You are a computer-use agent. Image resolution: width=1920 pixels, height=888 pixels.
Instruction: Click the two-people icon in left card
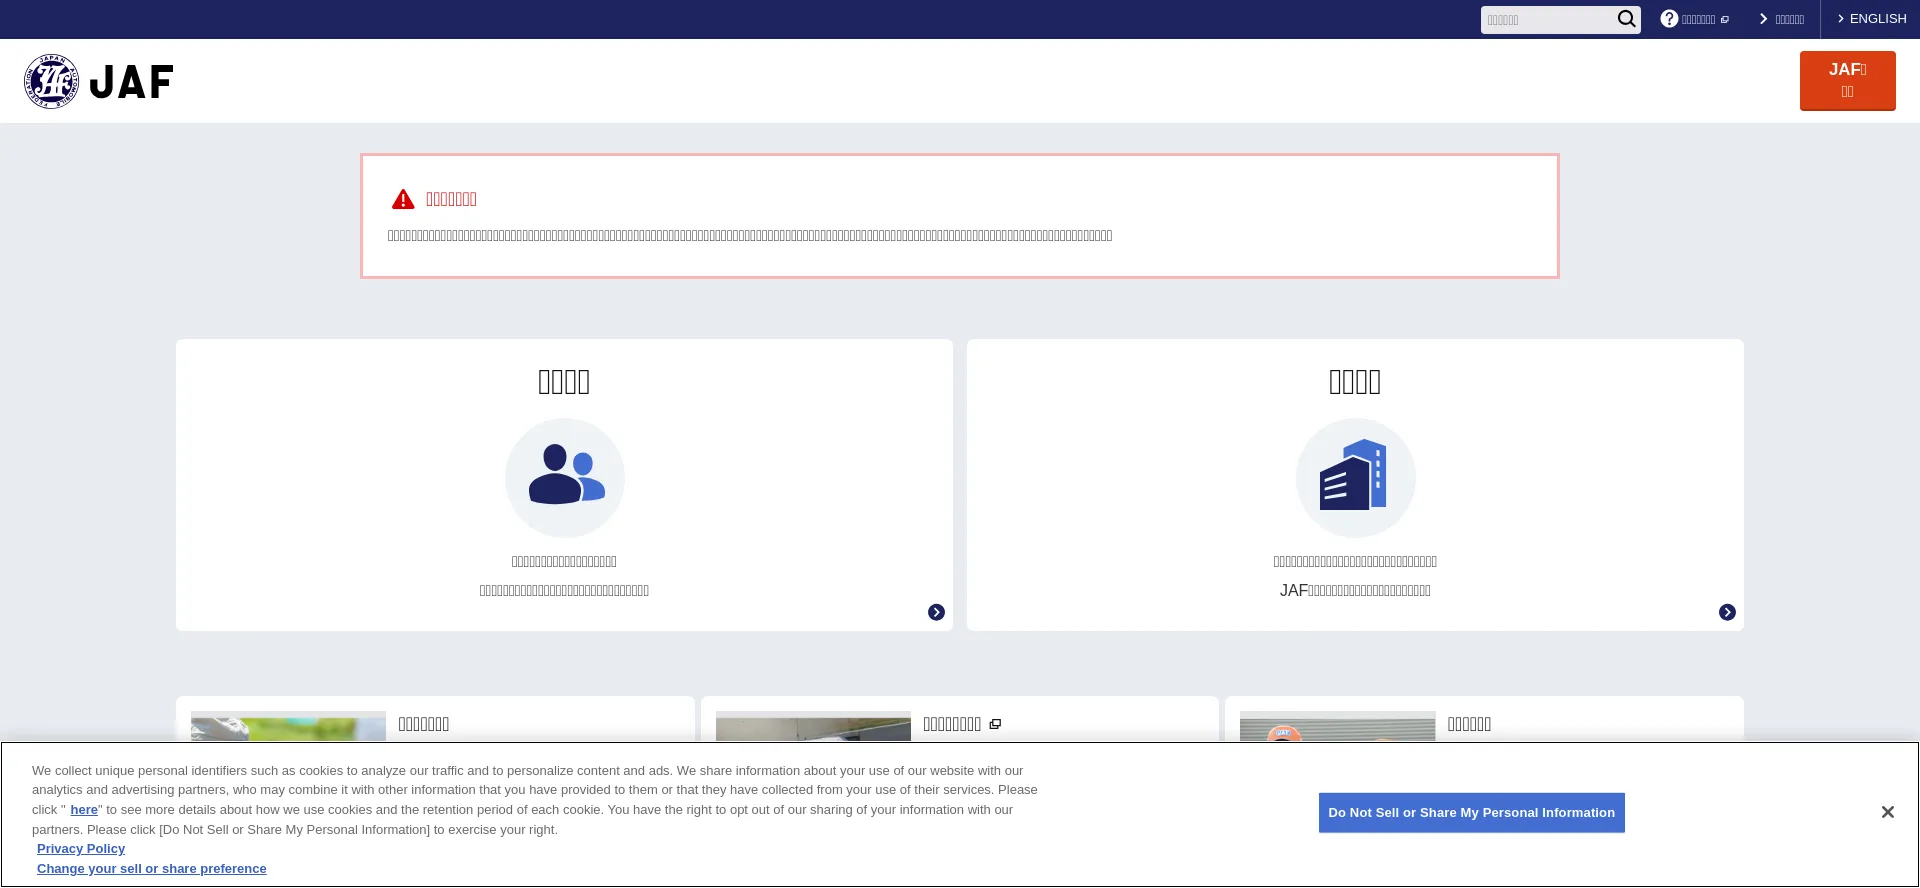565,477
